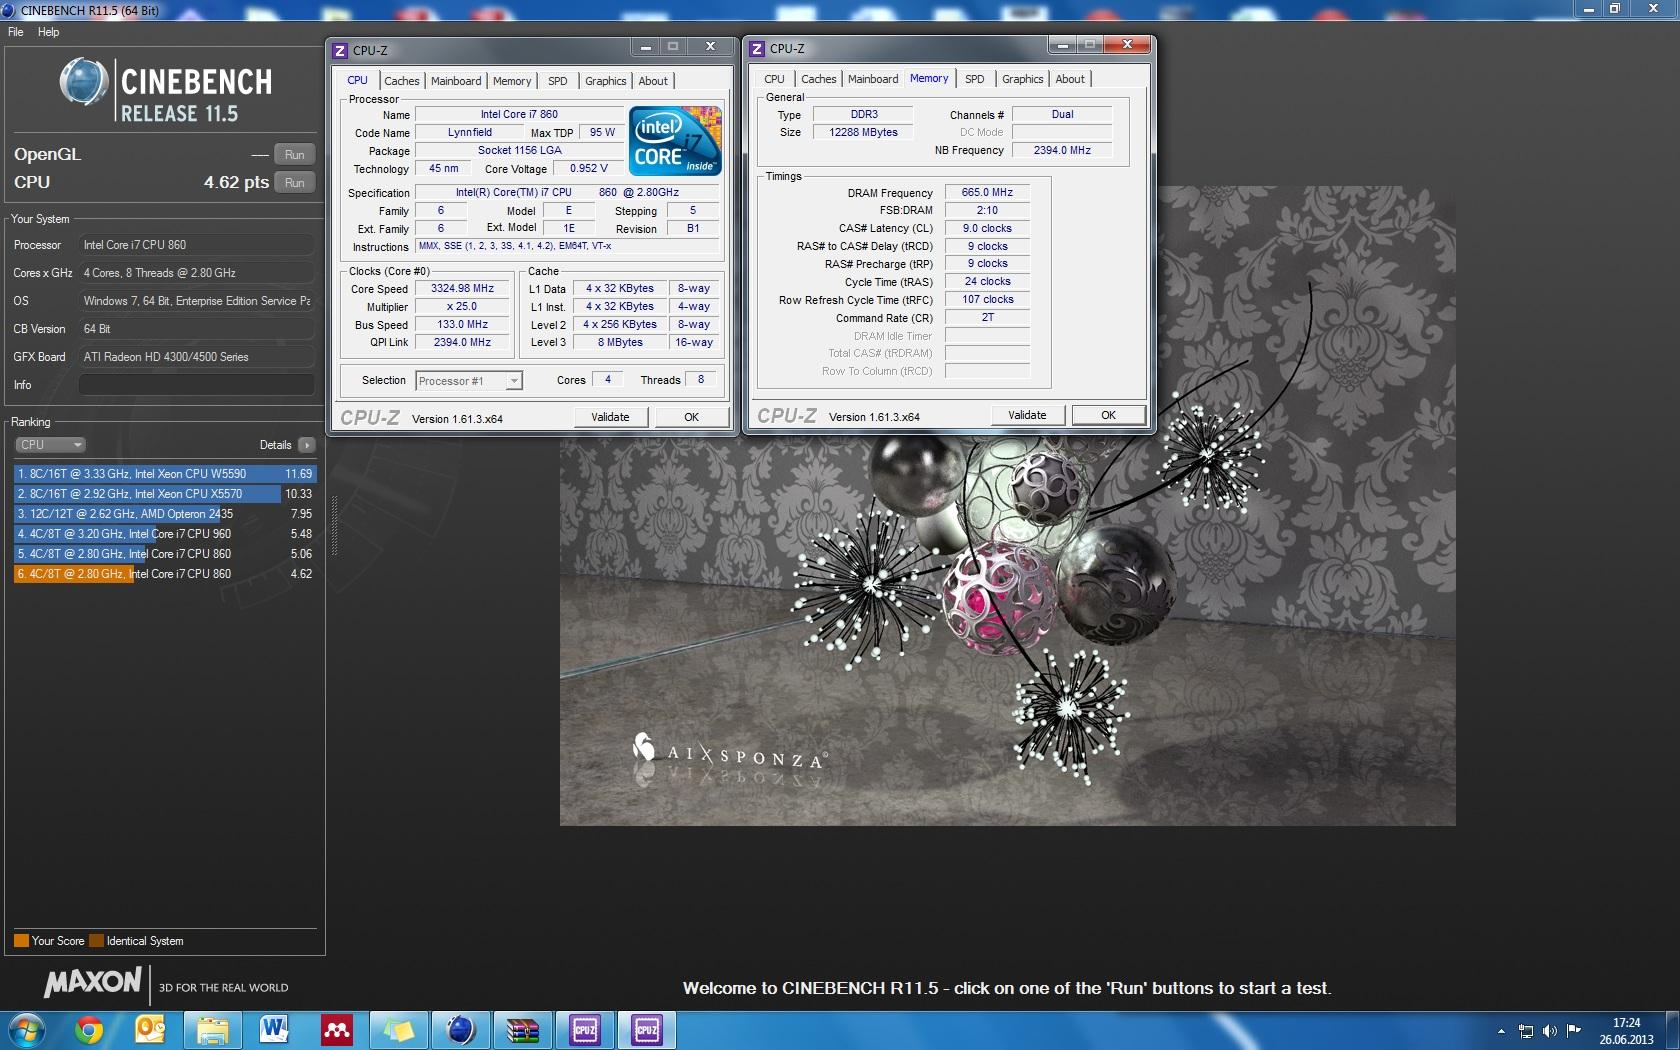1680x1050 pixels.
Task: Open the Processor #1 selection dropdown
Action: tap(469, 381)
